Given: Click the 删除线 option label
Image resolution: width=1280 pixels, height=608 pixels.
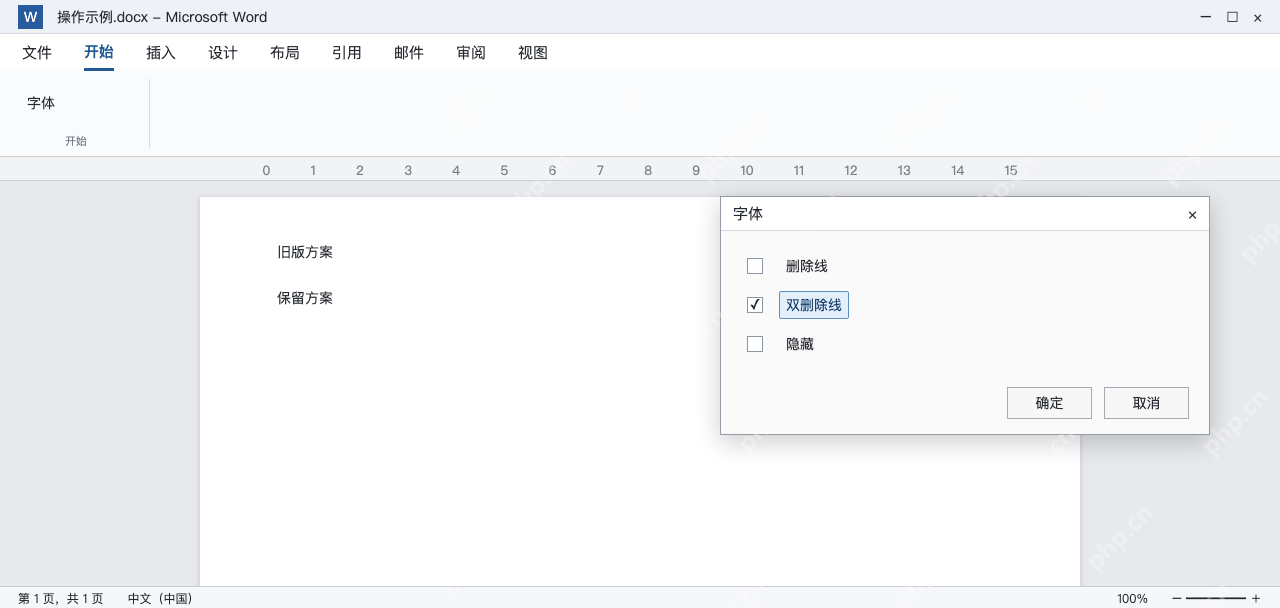Looking at the screenshot, I should [x=807, y=266].
